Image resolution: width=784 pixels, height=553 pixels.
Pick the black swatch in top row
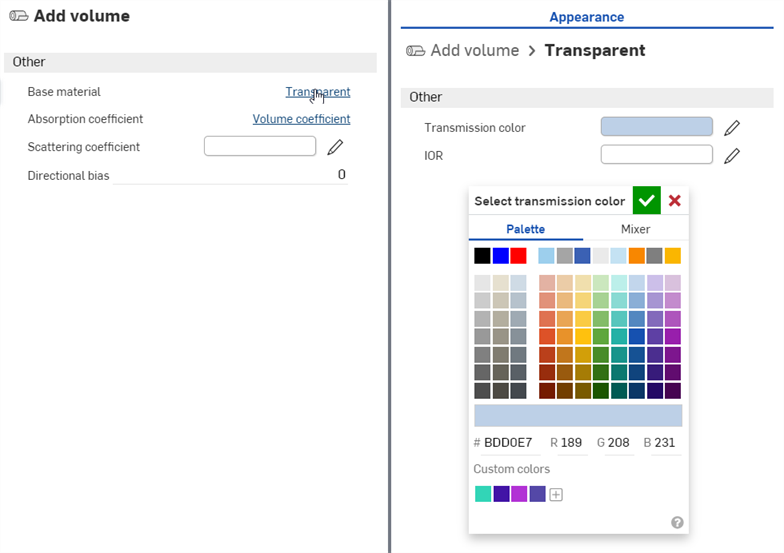(482, 256)
